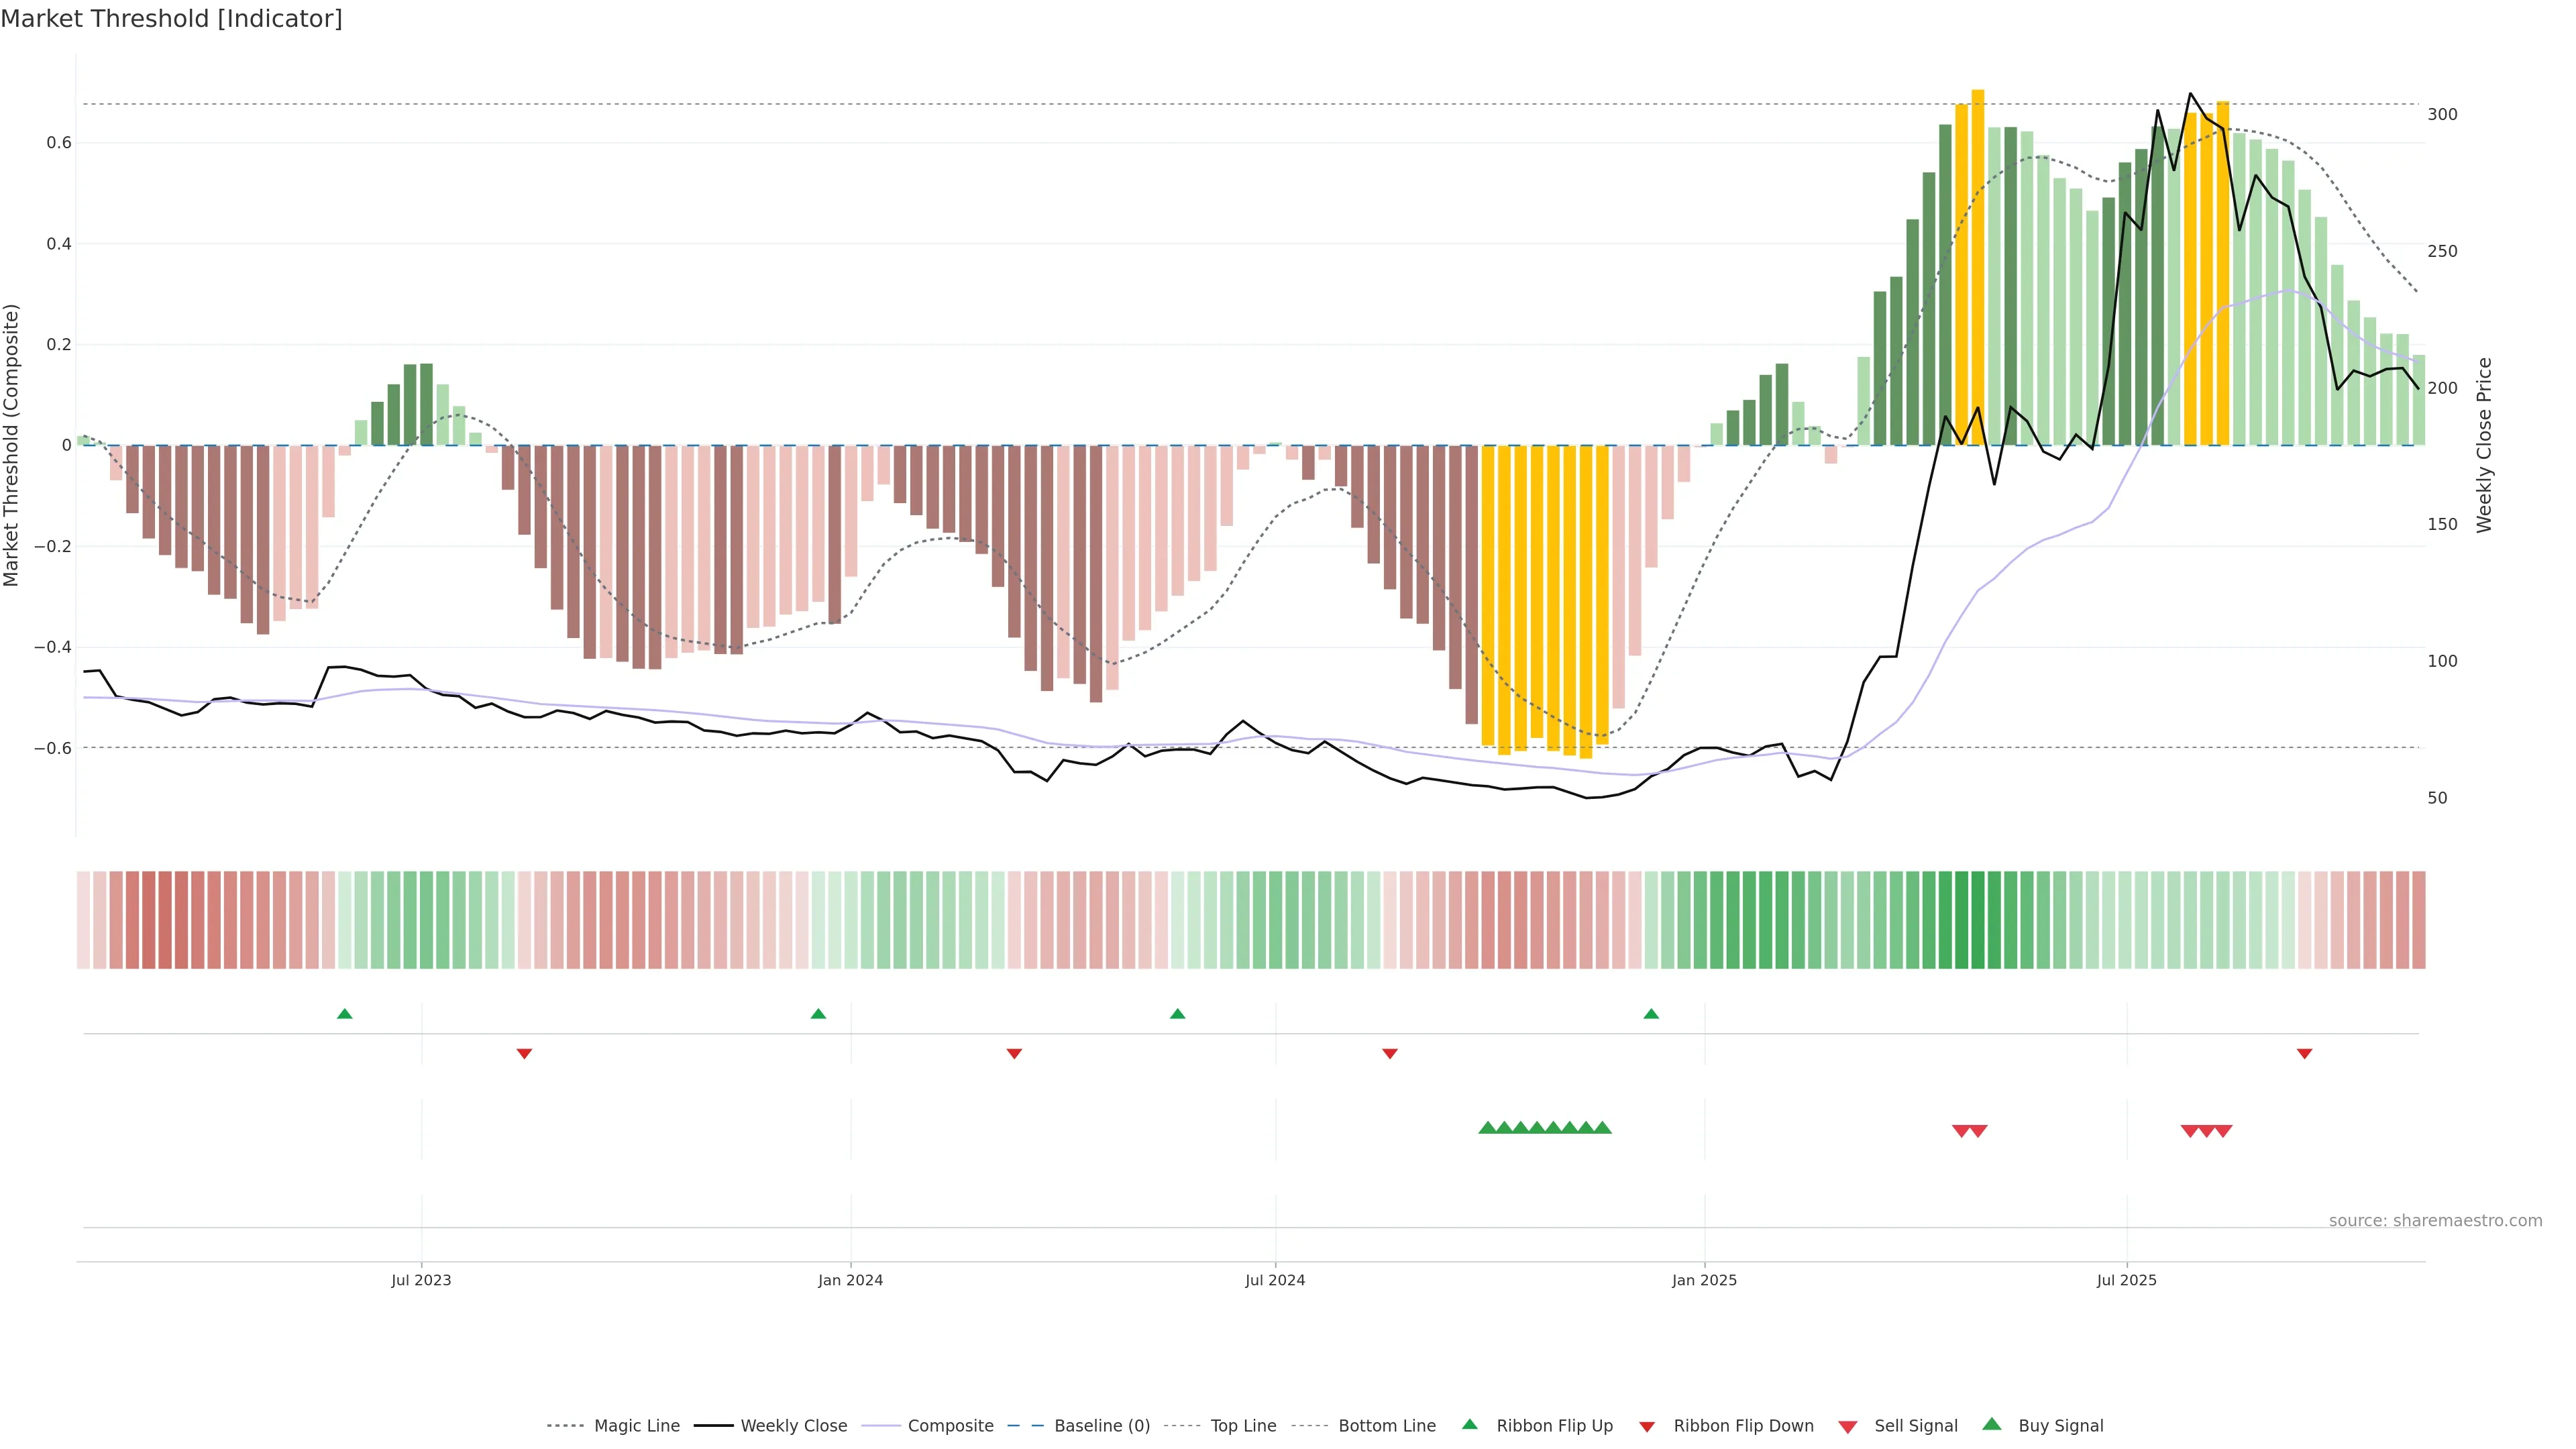The image size is (2576, 1449).
Task: Click the leftmost red Sell Signal triangle
Action: coord(1961,1131)
